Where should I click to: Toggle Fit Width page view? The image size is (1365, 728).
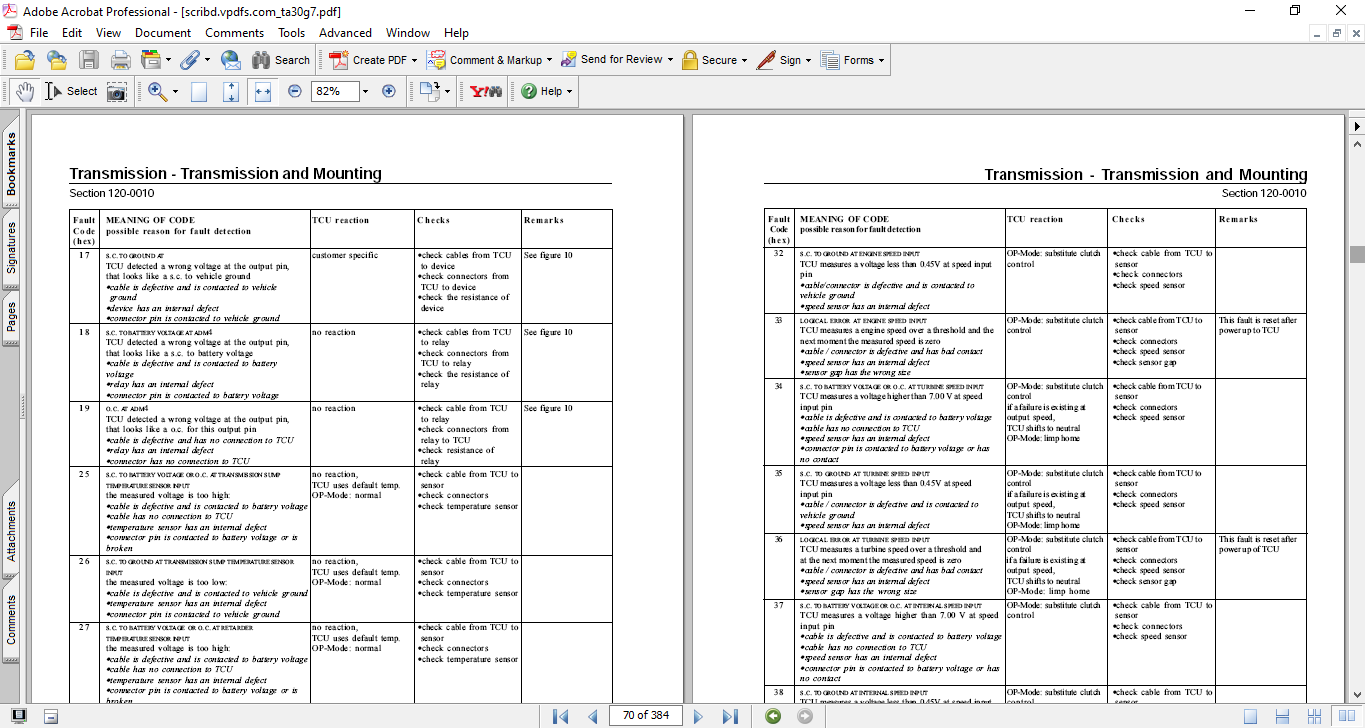[x=263, y=91]
